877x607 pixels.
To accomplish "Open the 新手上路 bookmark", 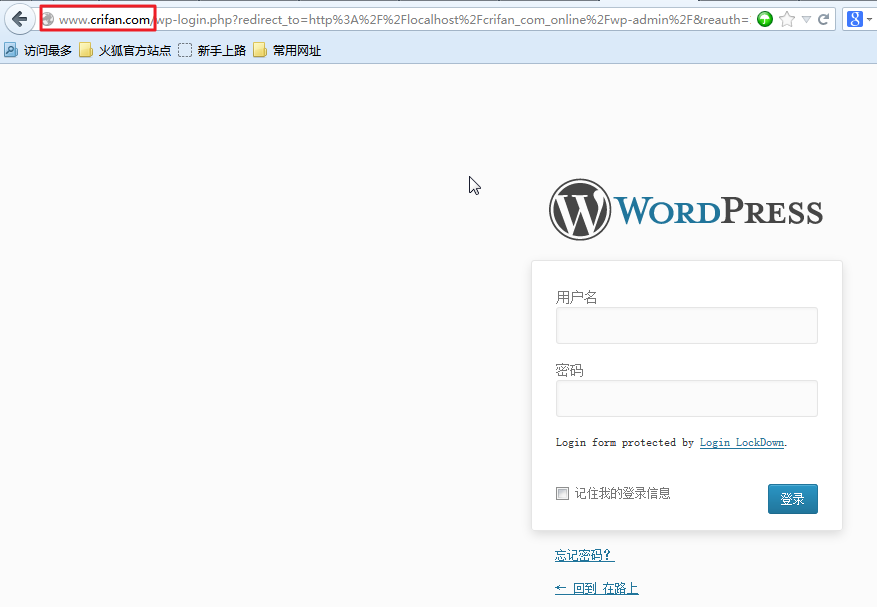I will (x=212, y=50).
